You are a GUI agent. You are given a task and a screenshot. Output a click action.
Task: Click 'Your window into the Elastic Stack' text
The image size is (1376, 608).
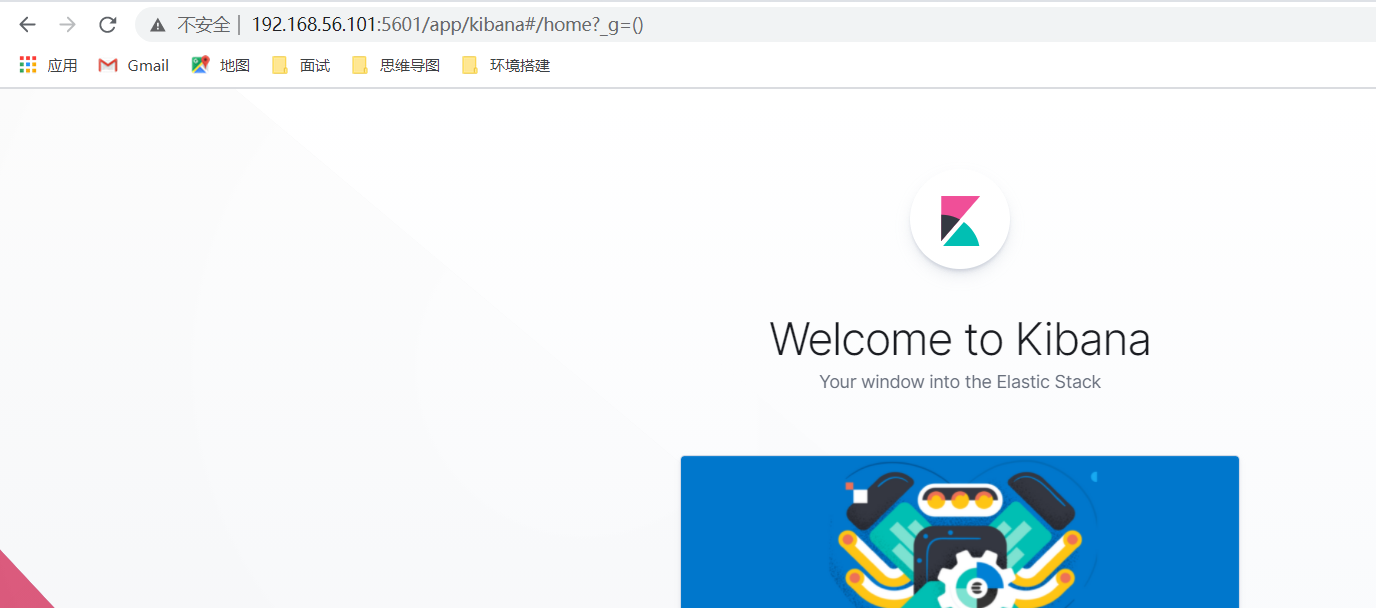(960, 382)
